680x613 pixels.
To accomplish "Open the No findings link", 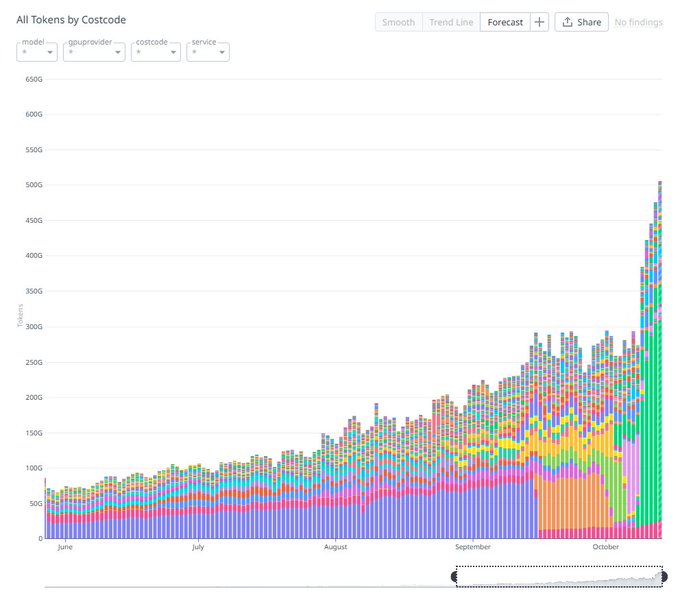I will [638, 22].
